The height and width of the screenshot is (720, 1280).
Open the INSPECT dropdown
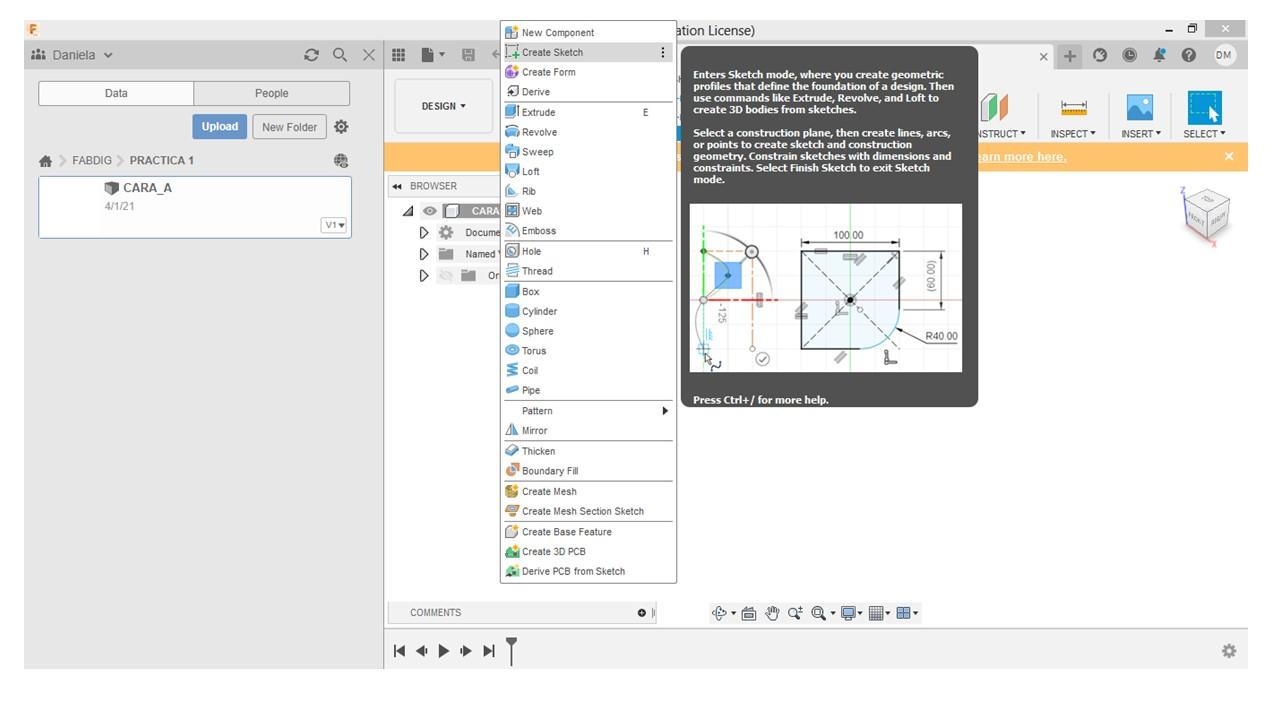pos(1073,134)
